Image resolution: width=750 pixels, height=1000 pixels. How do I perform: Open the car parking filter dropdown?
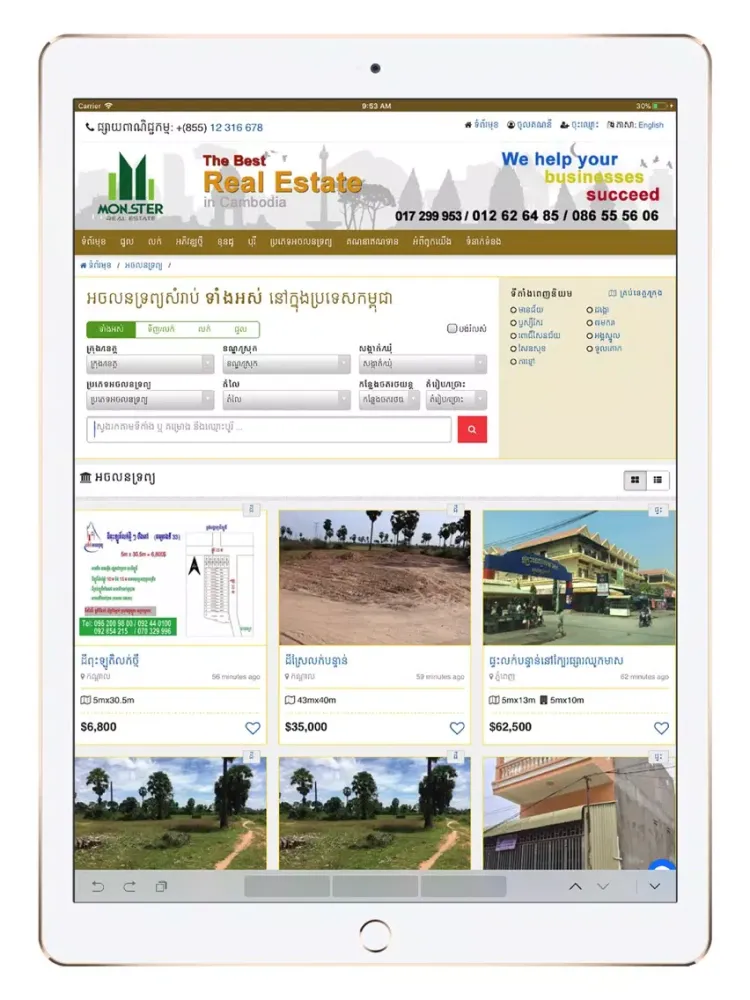tap(389, 399)
